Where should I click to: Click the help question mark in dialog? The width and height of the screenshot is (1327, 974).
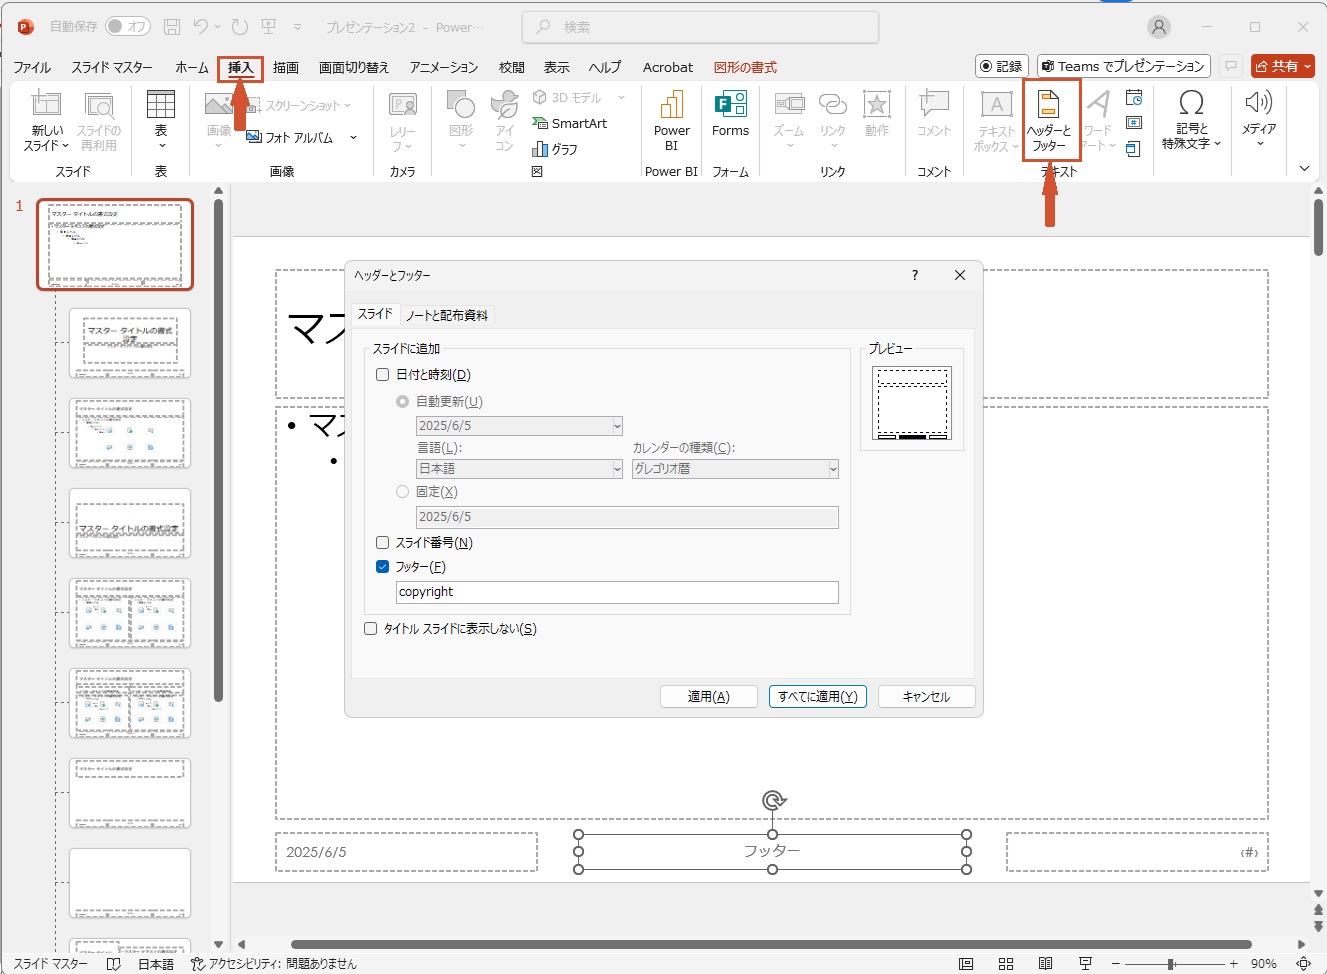click(x=915, y=275)
